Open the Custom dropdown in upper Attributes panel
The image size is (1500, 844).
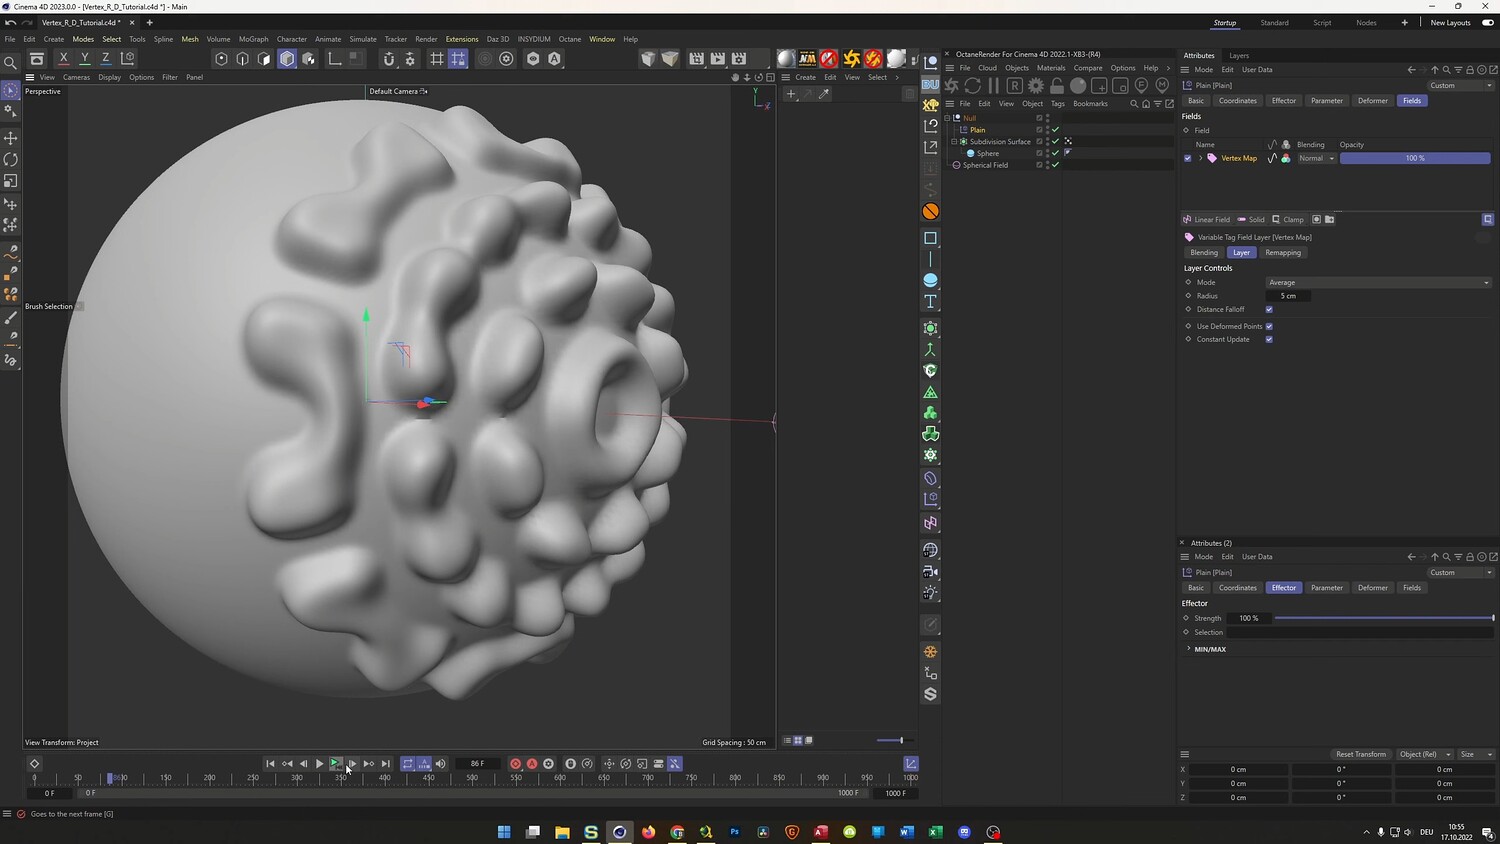1461,86
